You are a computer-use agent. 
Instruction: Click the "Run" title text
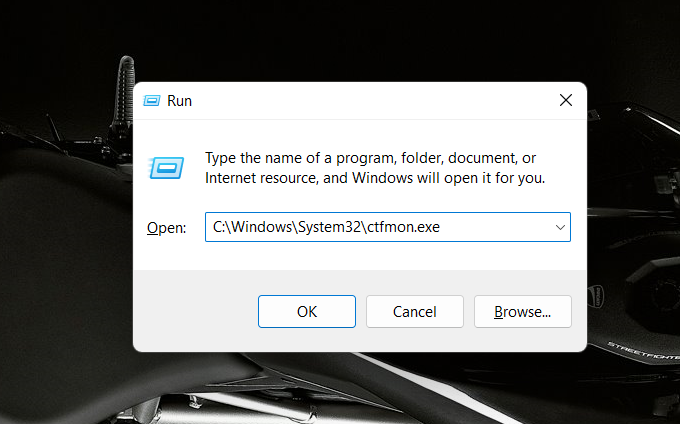pos(180,101)
